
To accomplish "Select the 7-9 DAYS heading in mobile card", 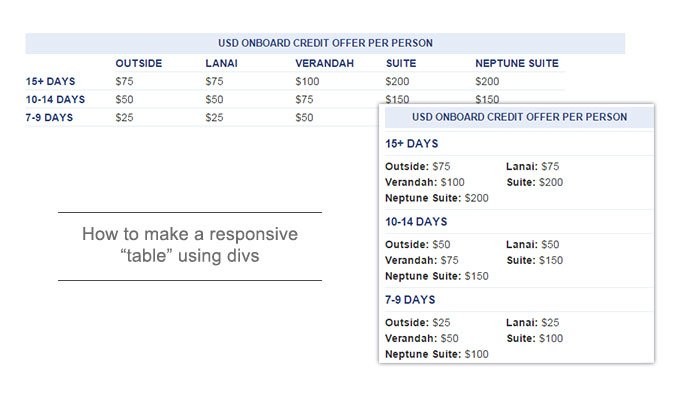I will point(410,299).
